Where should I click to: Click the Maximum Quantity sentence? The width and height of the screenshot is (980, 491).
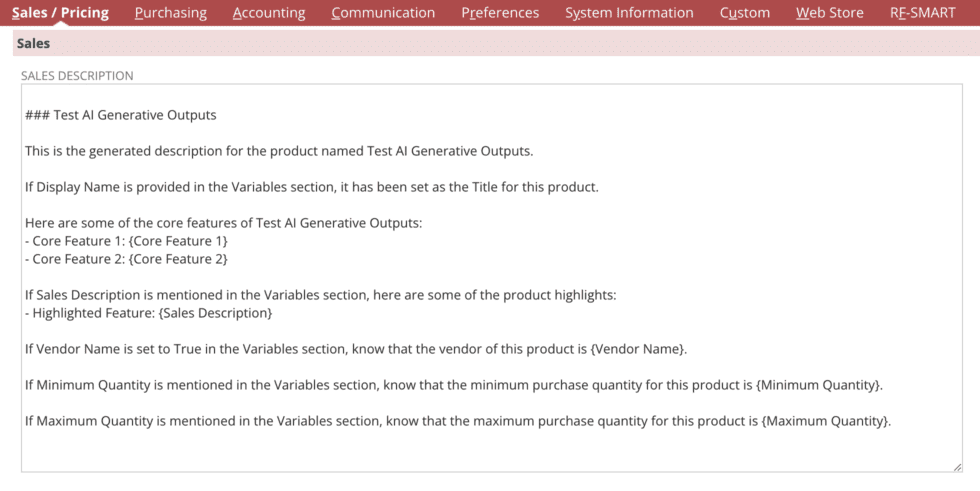pos(457,421)
